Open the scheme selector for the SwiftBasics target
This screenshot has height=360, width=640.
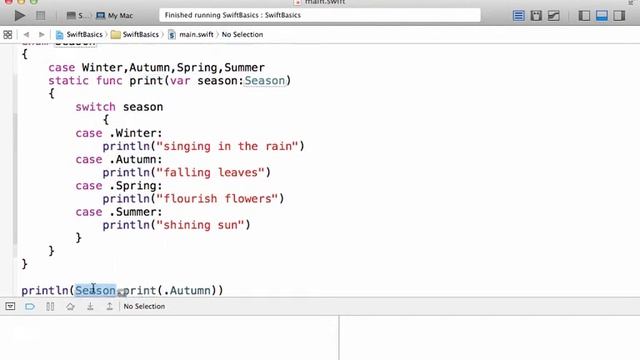[77, 16]
